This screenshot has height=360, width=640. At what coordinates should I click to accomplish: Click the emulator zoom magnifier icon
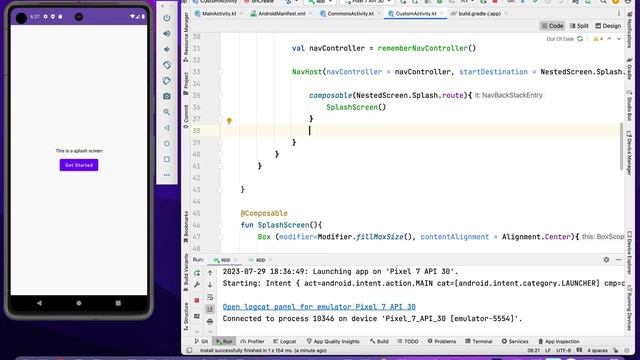point(167,112)
